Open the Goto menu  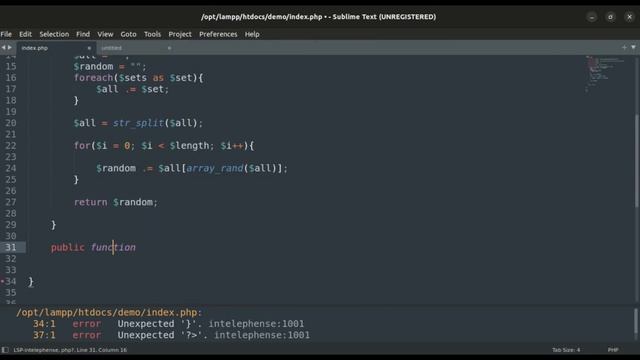pos(128,34)
